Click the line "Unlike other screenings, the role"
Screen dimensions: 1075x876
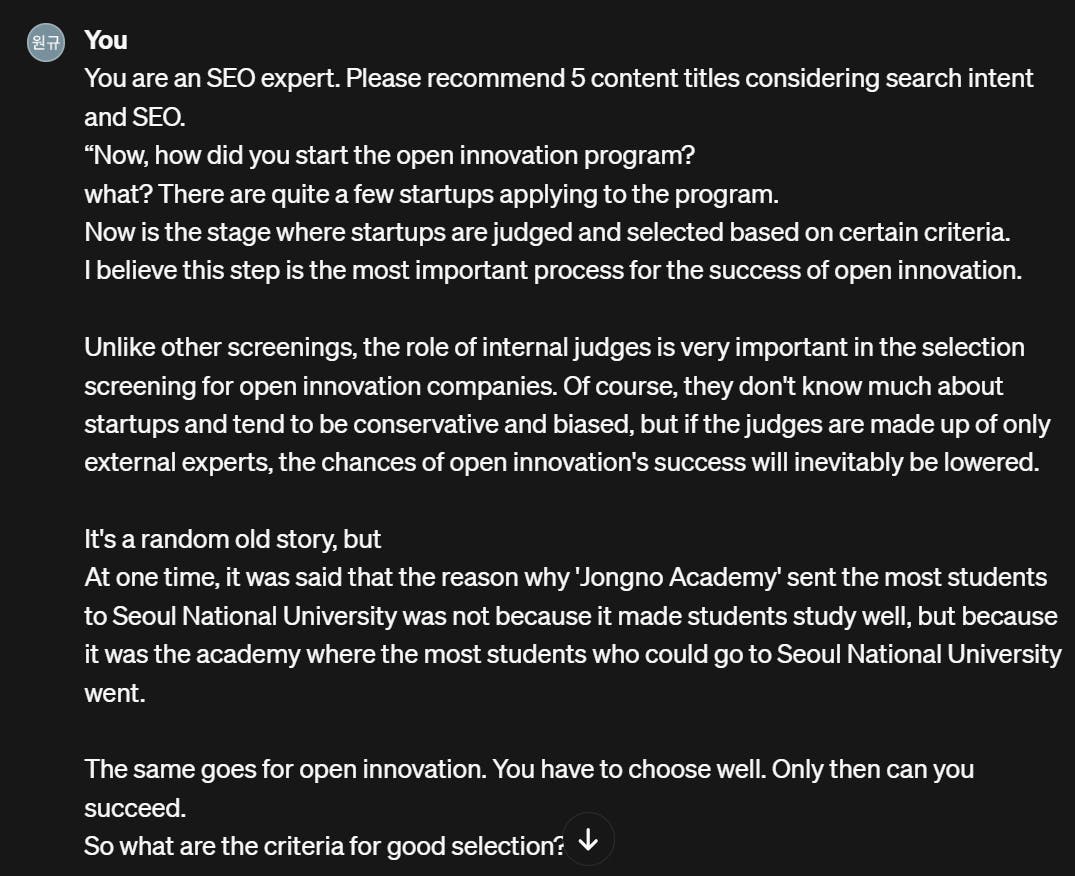click(x=554, y=348)
